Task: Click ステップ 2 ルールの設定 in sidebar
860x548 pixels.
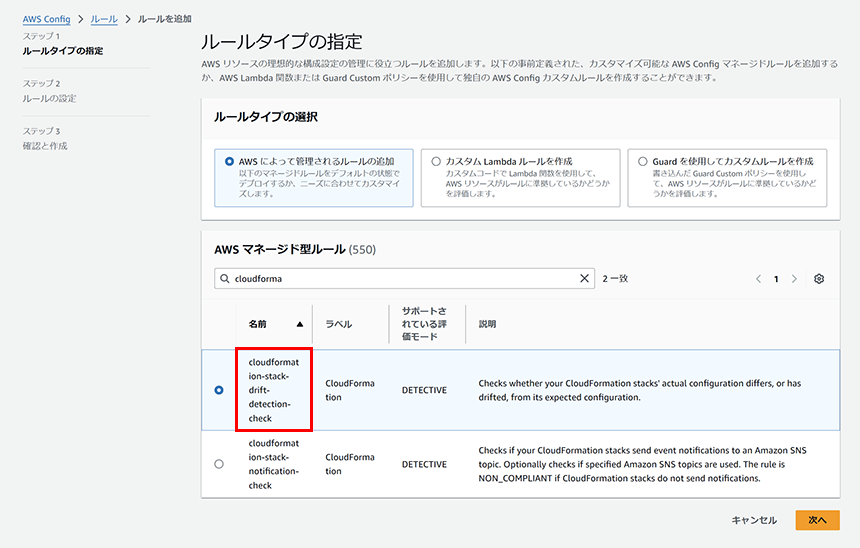Action: (49, 91)
